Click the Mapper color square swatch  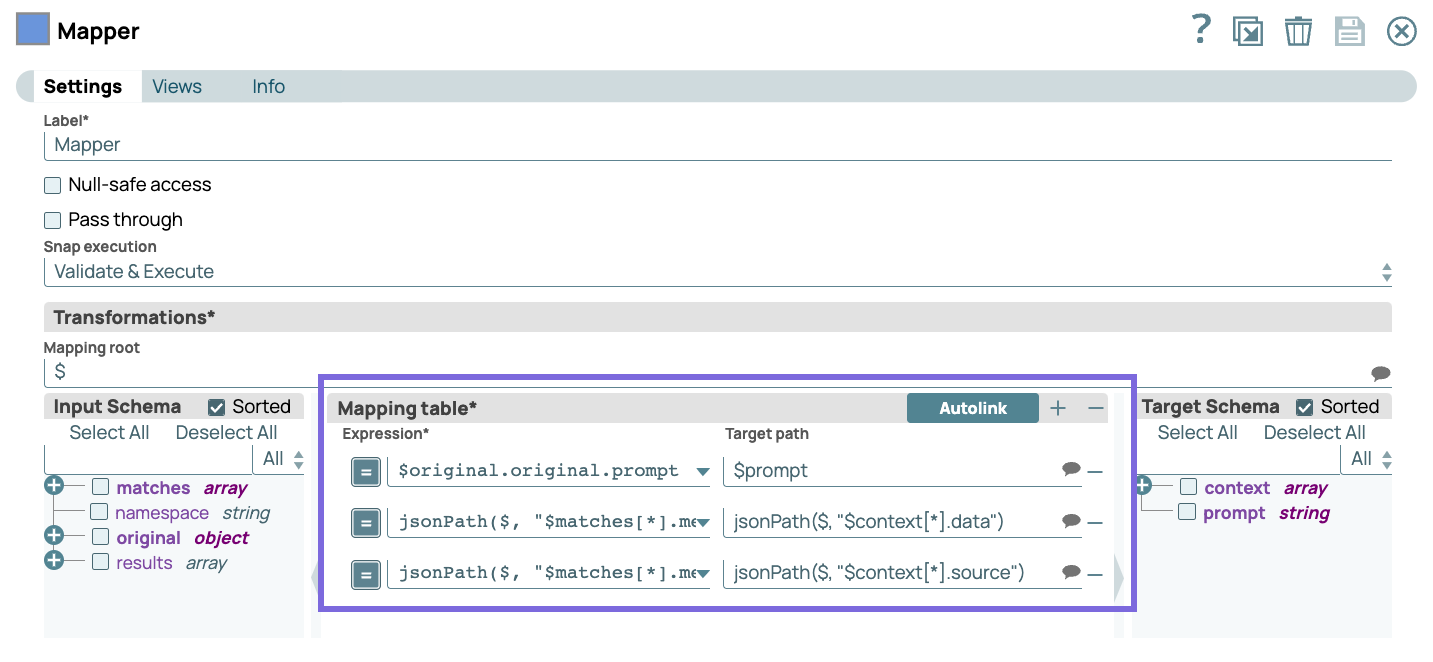coord(33,29)
